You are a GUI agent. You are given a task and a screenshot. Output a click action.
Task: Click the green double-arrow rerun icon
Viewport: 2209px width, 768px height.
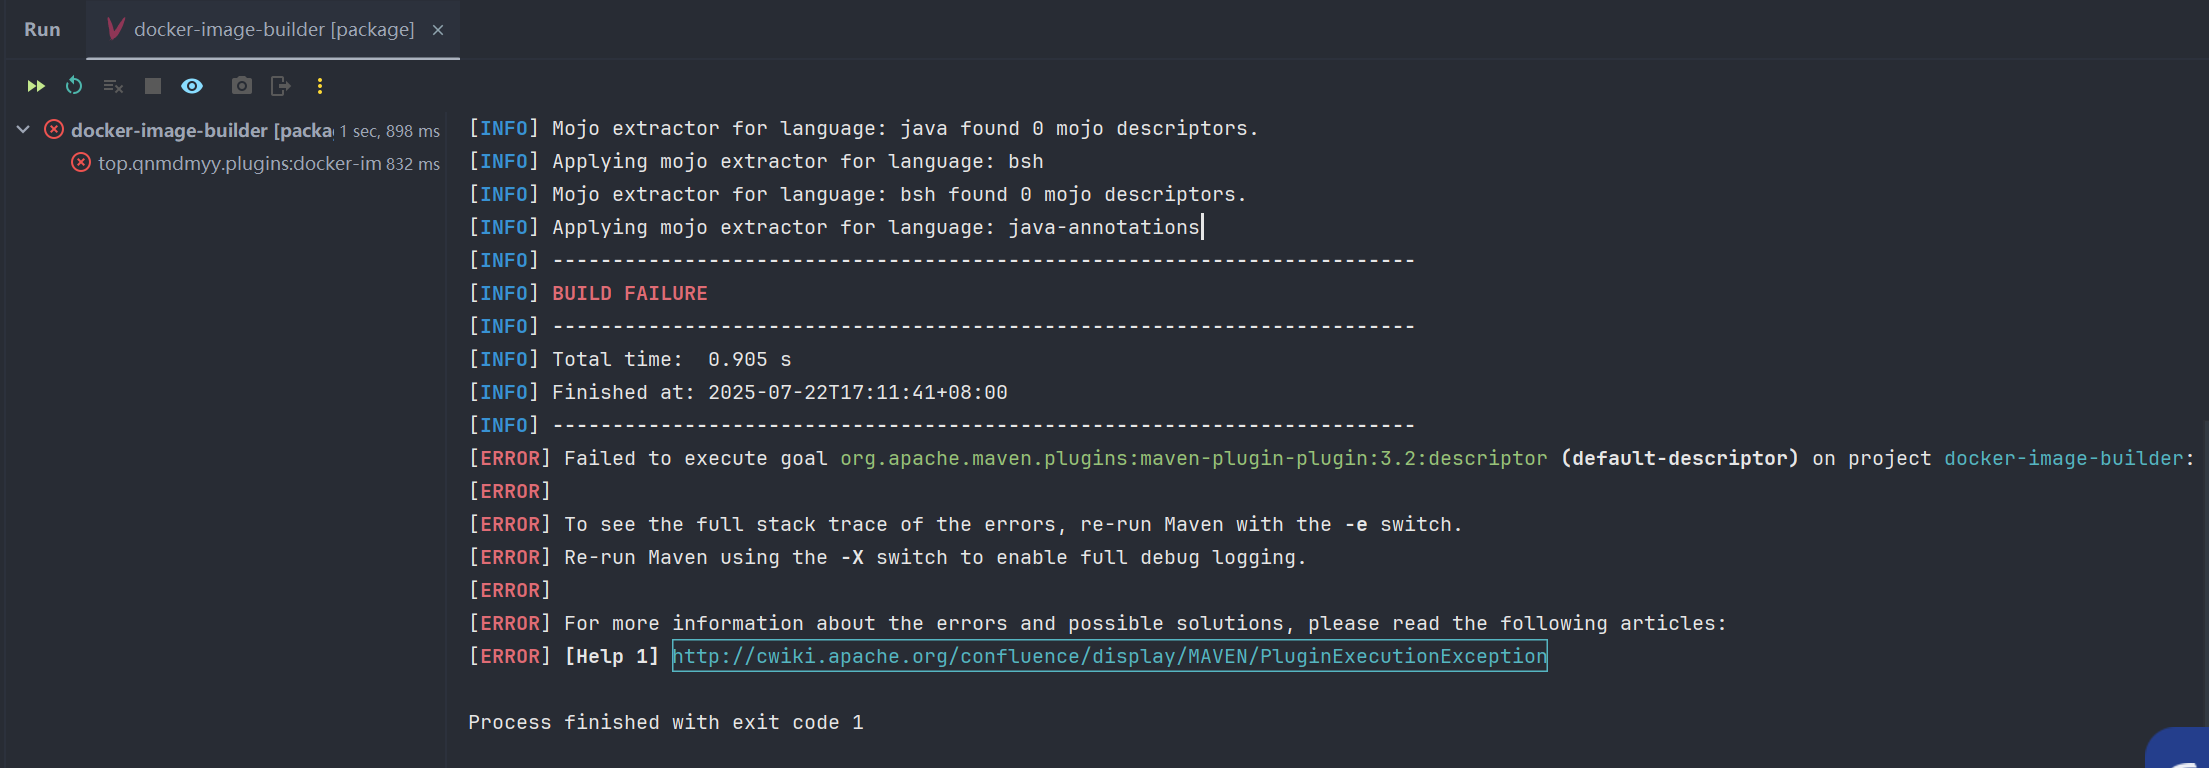click(x=36, y=86)
